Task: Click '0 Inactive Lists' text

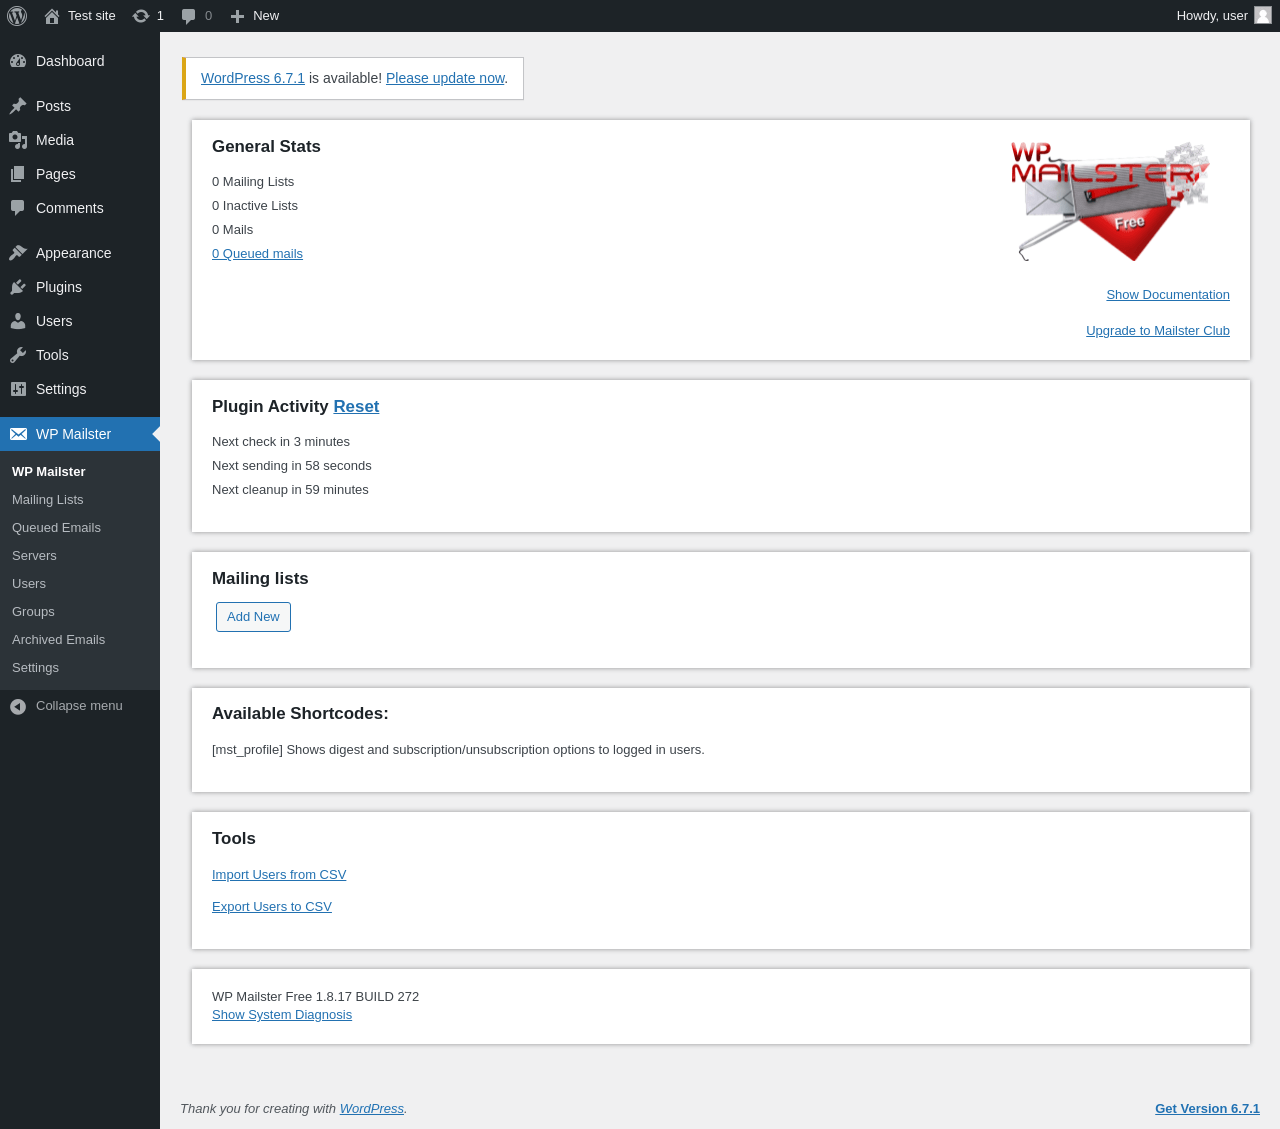Action: (255, 206)
